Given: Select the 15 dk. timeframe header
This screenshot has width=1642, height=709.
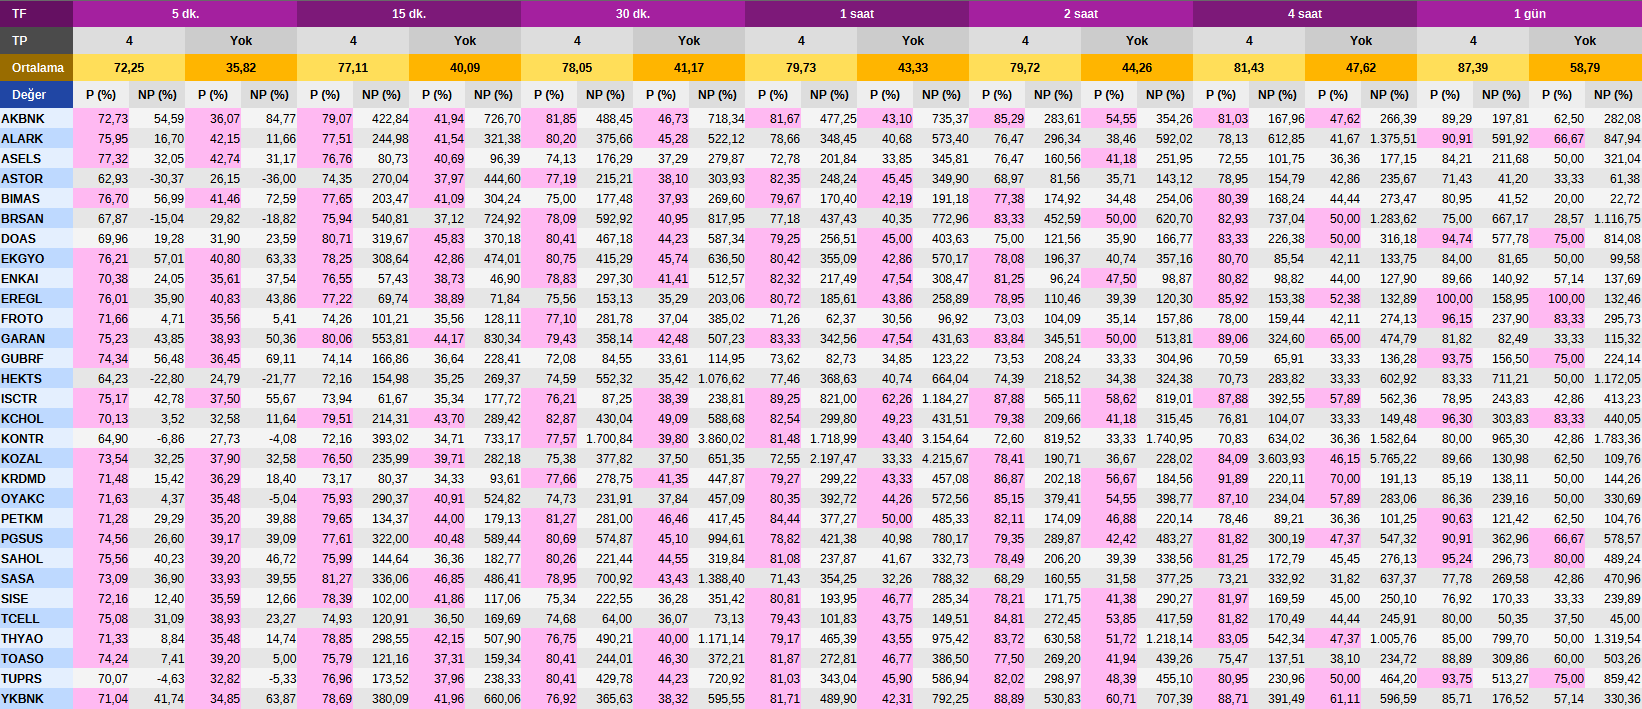Looking at the screenshot, I should pyautogui.click(x=409, y=14).
